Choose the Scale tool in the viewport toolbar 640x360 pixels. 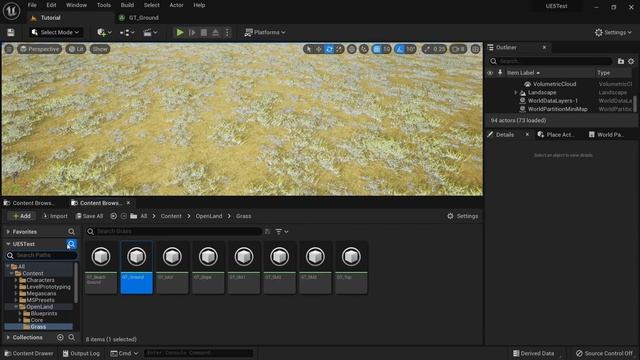(339, 49)
